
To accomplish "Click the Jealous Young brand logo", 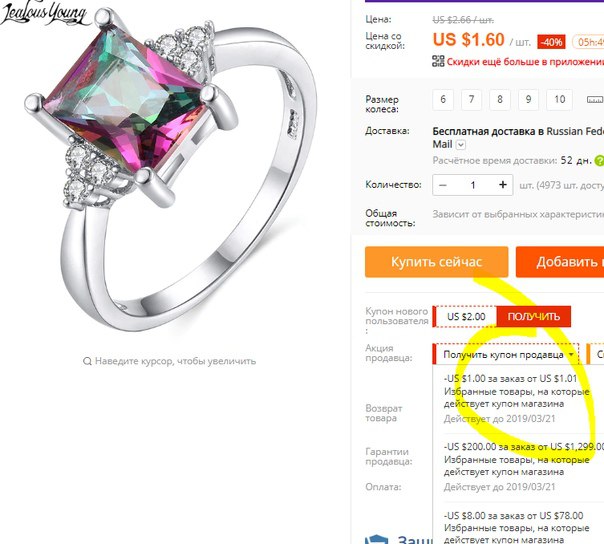I will tap(43, 13).
